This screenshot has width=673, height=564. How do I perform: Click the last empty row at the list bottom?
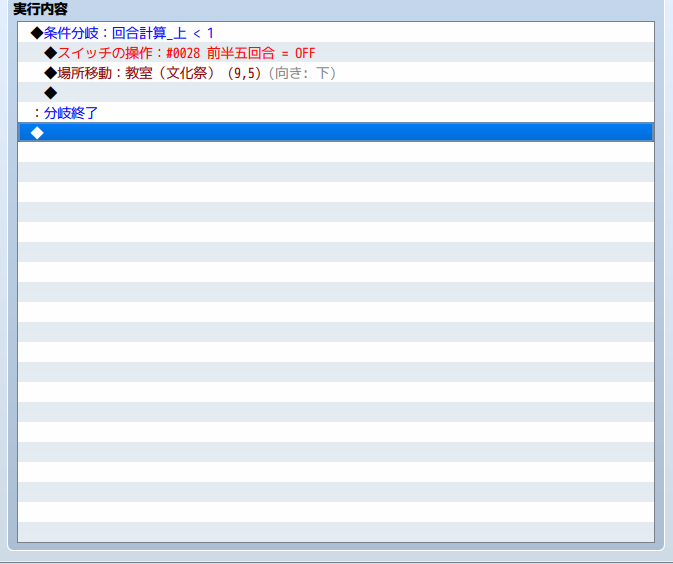point(336,531)
